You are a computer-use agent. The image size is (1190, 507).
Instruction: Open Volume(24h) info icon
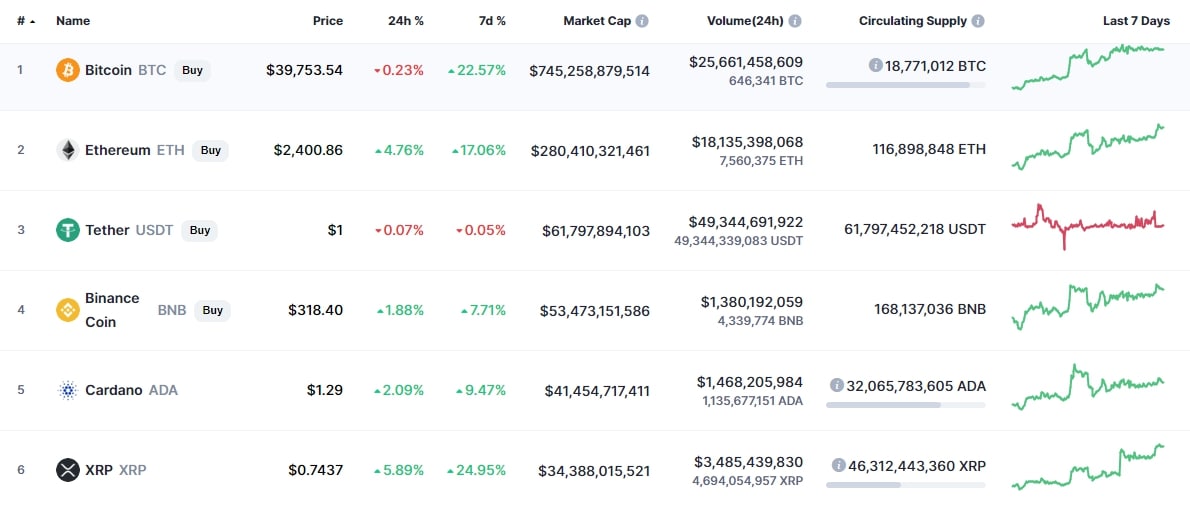pos(795,21)
